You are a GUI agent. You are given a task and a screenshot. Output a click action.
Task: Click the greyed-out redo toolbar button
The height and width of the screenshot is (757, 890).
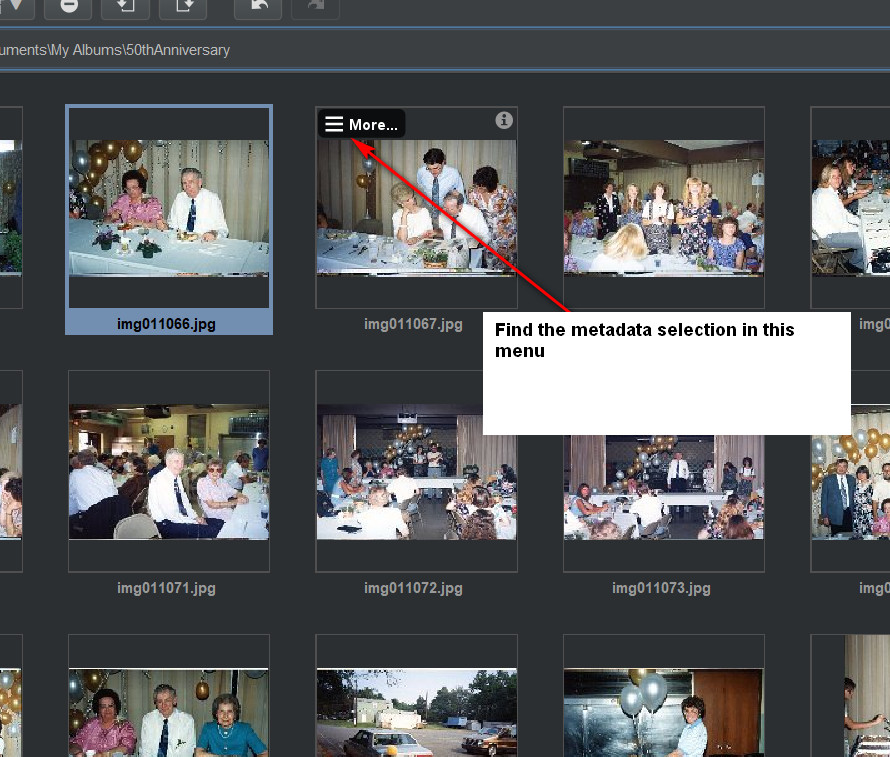click(316, 7)
